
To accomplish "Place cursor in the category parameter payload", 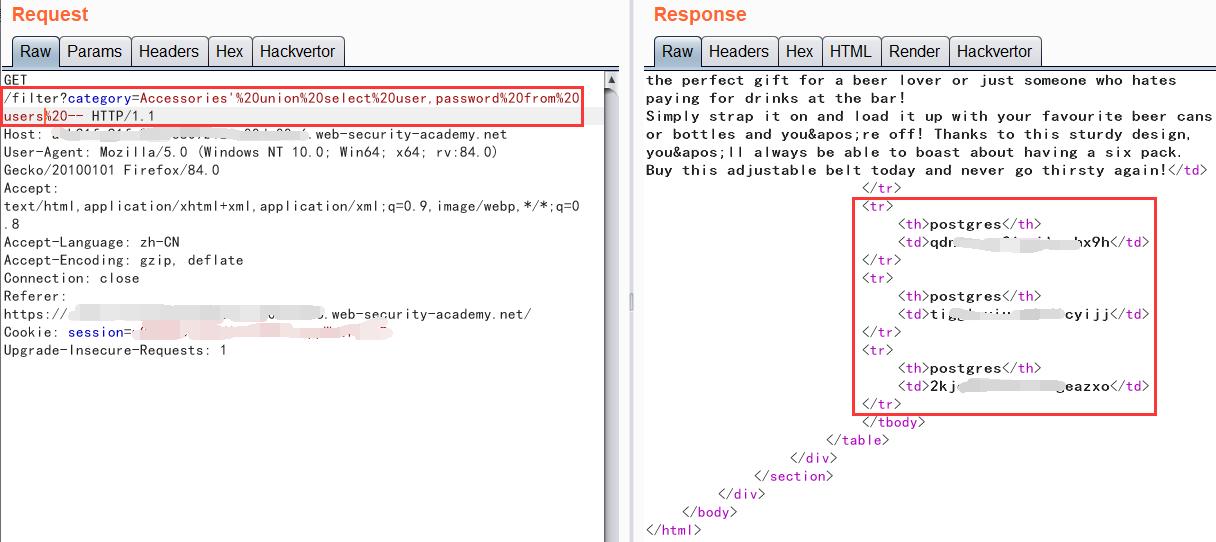I will [x=300, y=98].
